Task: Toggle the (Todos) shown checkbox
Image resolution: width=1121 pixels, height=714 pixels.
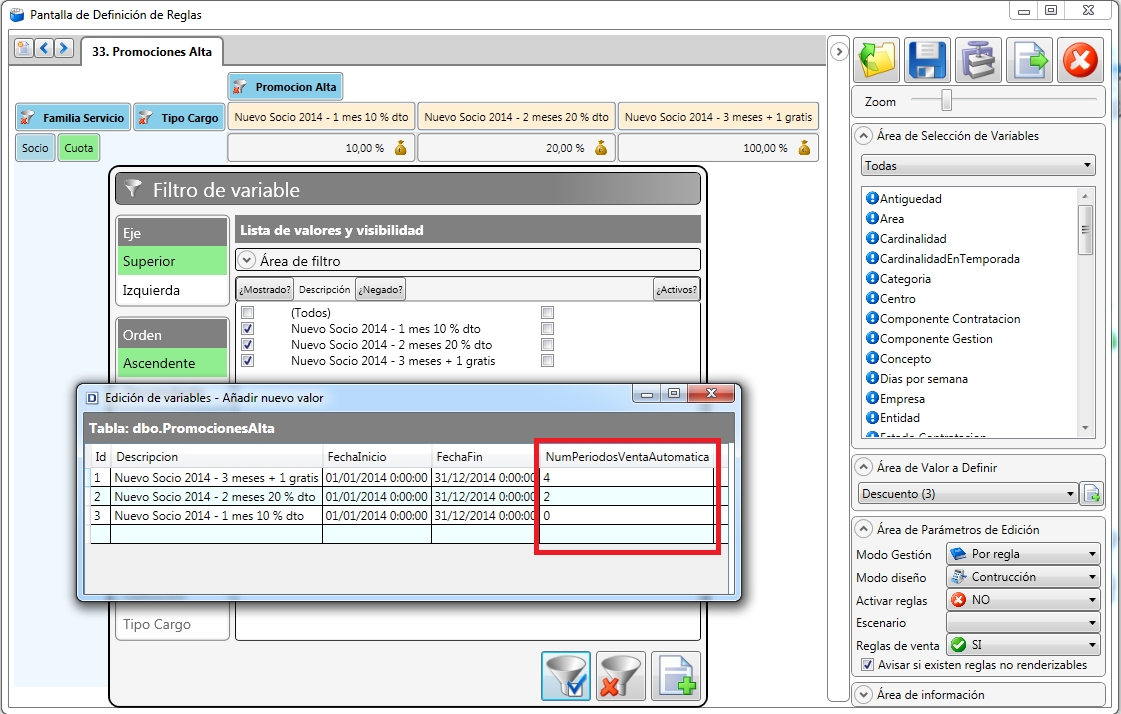Action: pos(247,312)
